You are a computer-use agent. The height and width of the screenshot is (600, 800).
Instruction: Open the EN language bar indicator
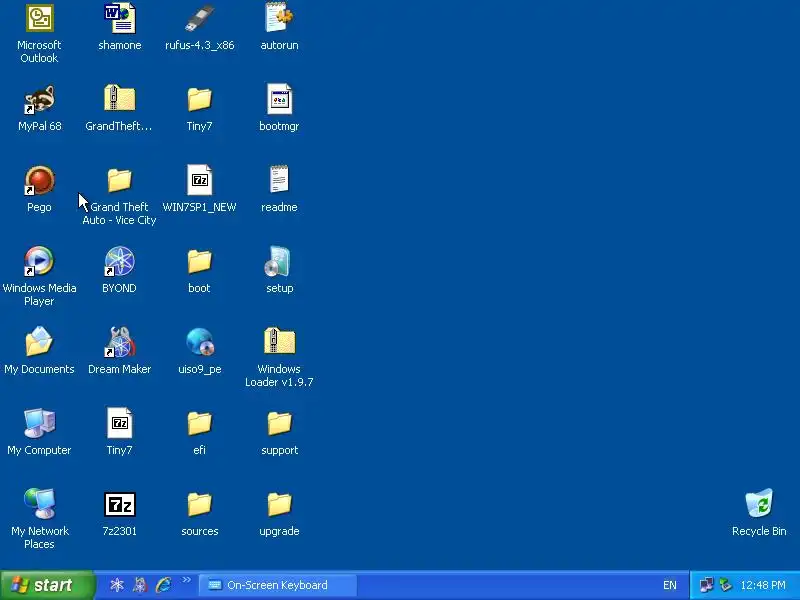(669, 585)
